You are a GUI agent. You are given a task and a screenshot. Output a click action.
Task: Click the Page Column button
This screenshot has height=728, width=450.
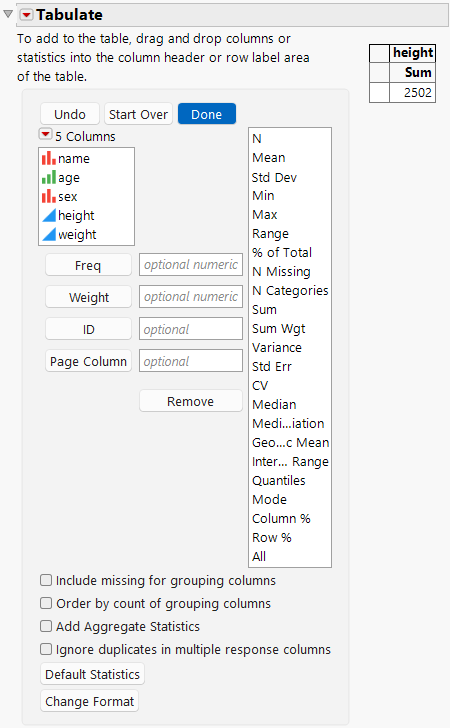click(x=88, y=362)
